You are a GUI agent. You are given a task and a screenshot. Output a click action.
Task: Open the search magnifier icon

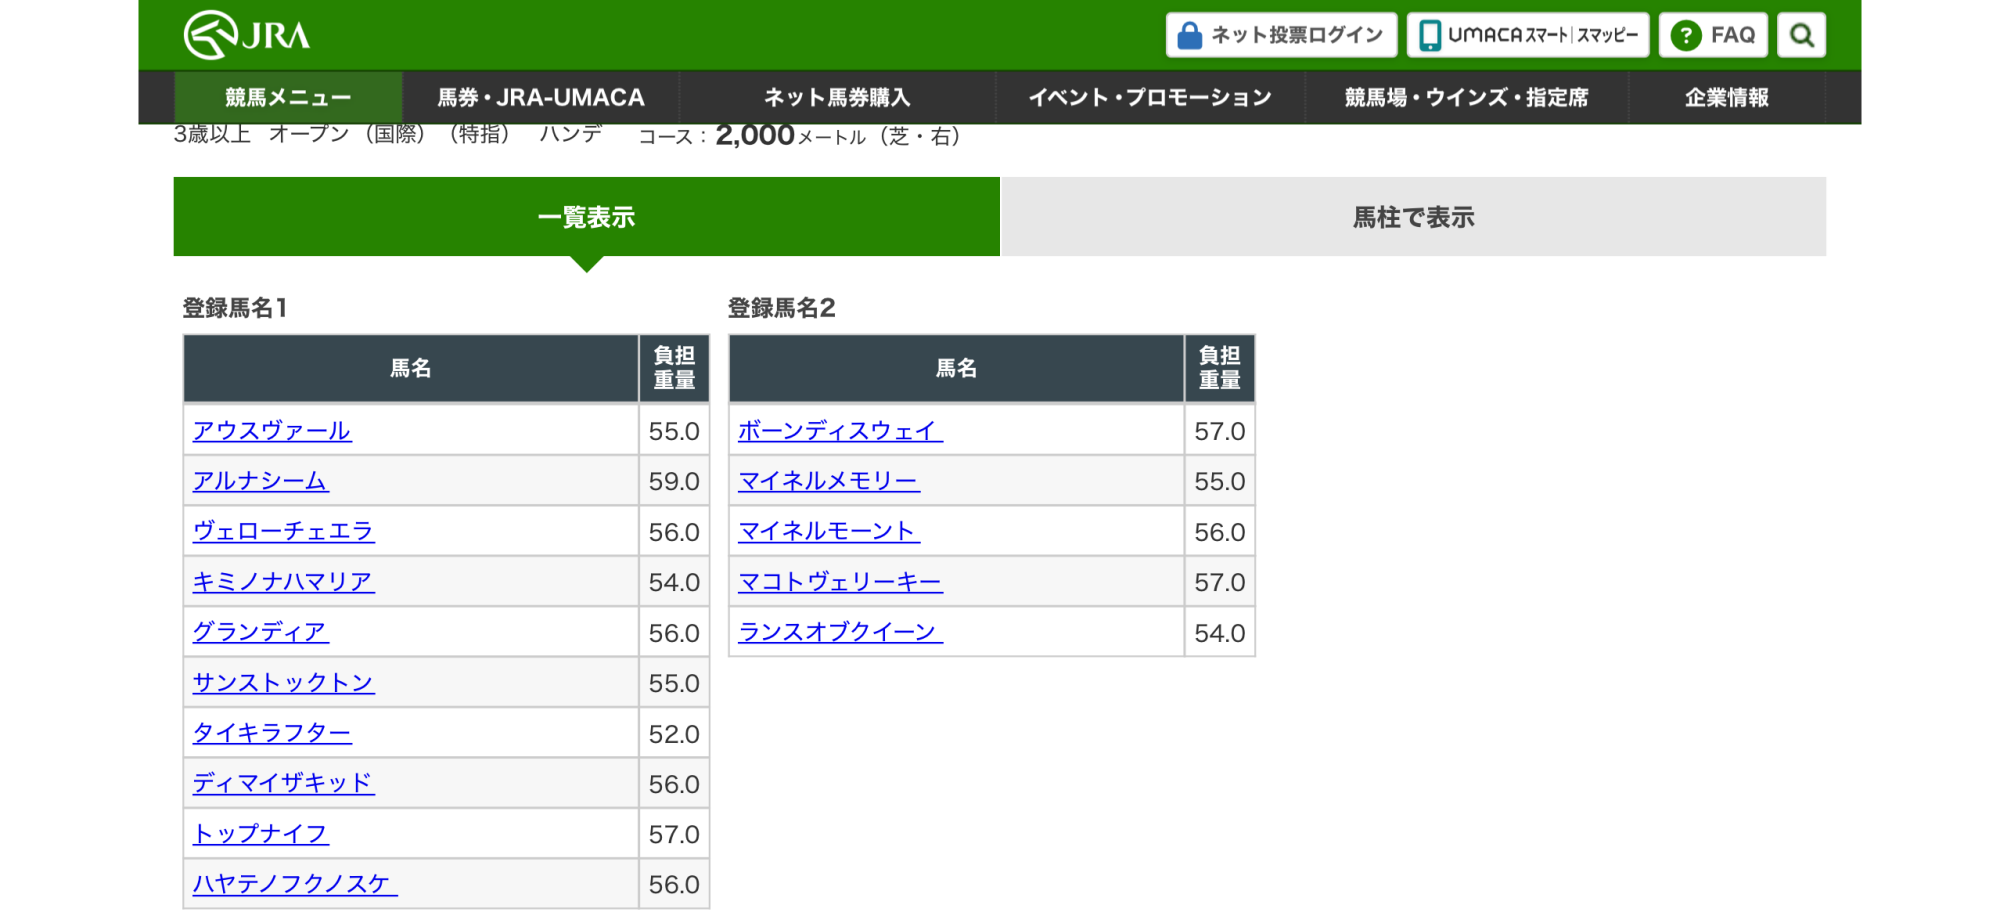(x=1801, y=35)
